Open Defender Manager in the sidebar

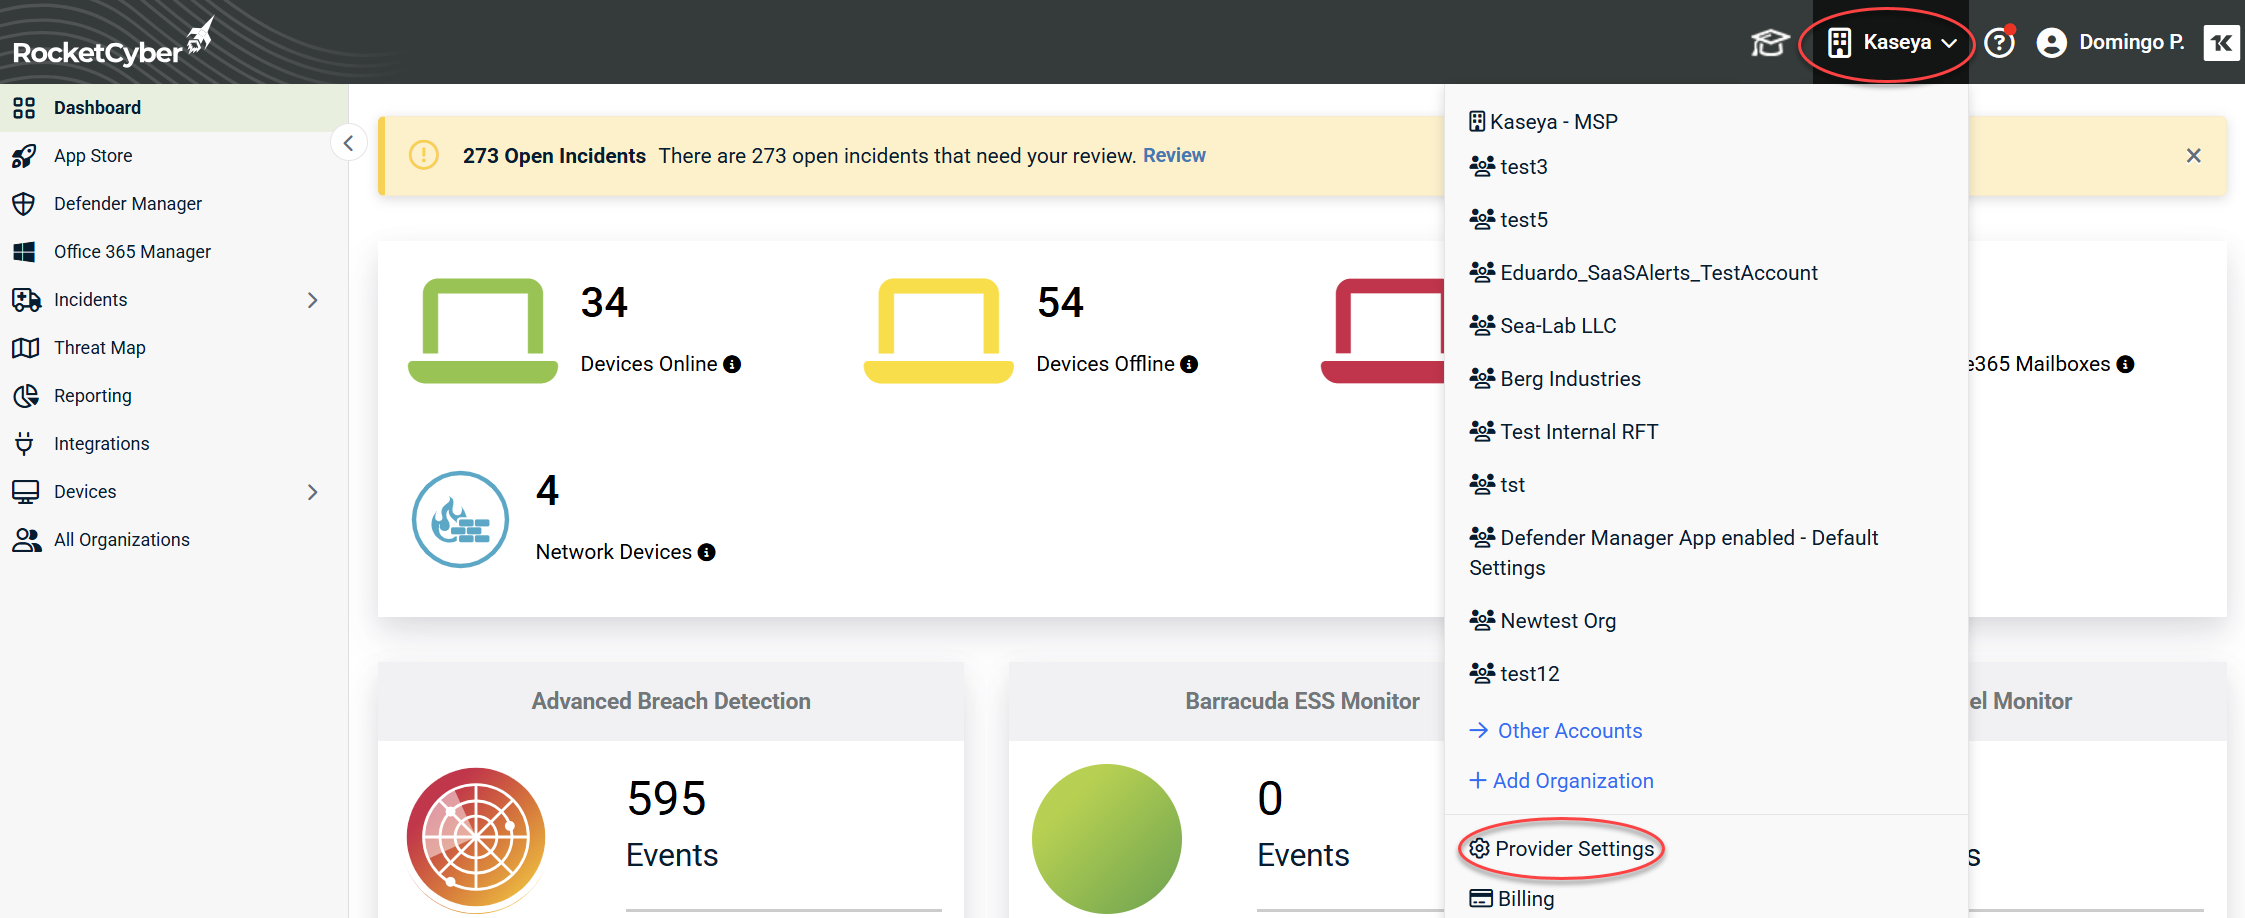click(128, 204)
